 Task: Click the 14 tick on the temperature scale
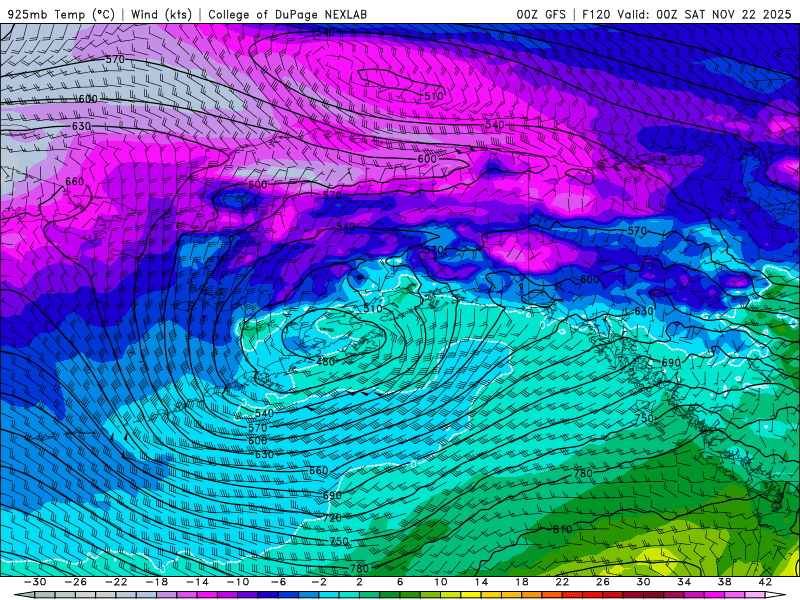481,582
